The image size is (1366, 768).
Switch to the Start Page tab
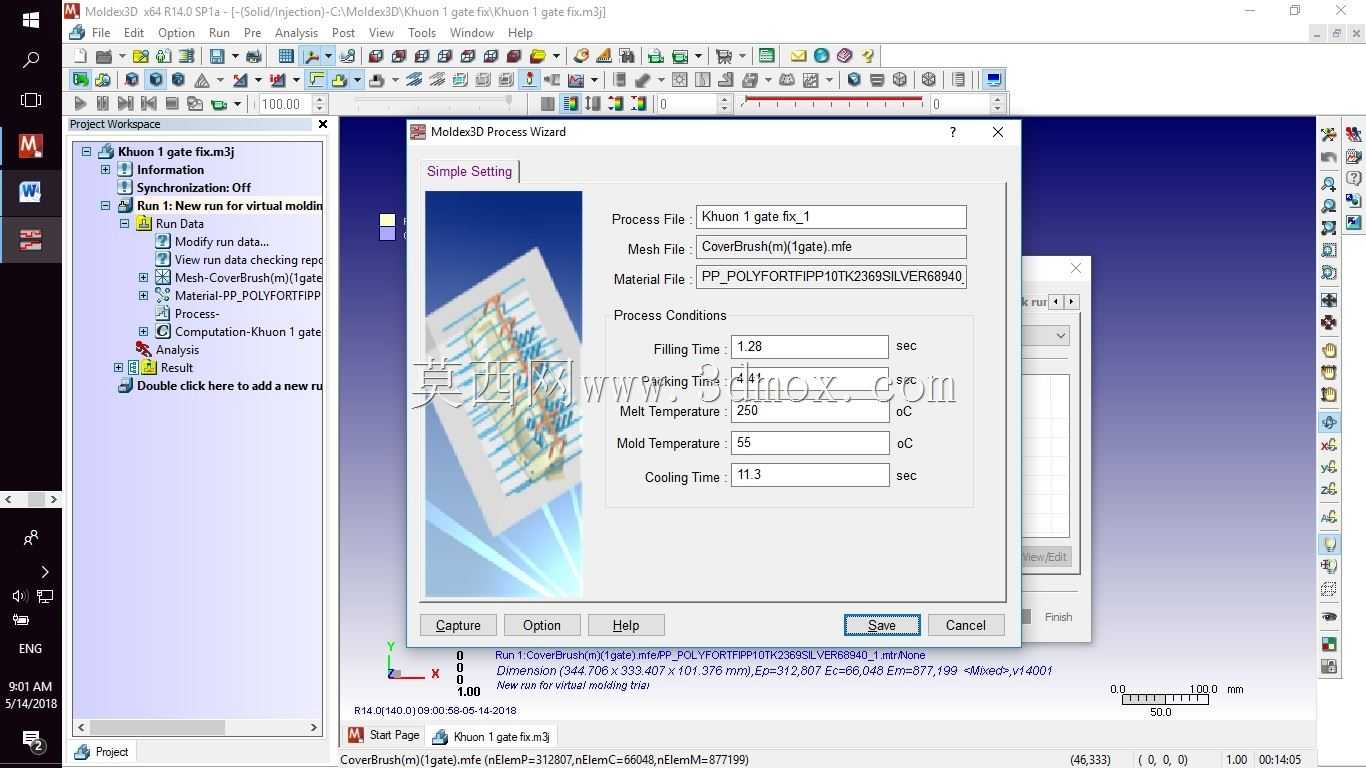tap(385, 735)
